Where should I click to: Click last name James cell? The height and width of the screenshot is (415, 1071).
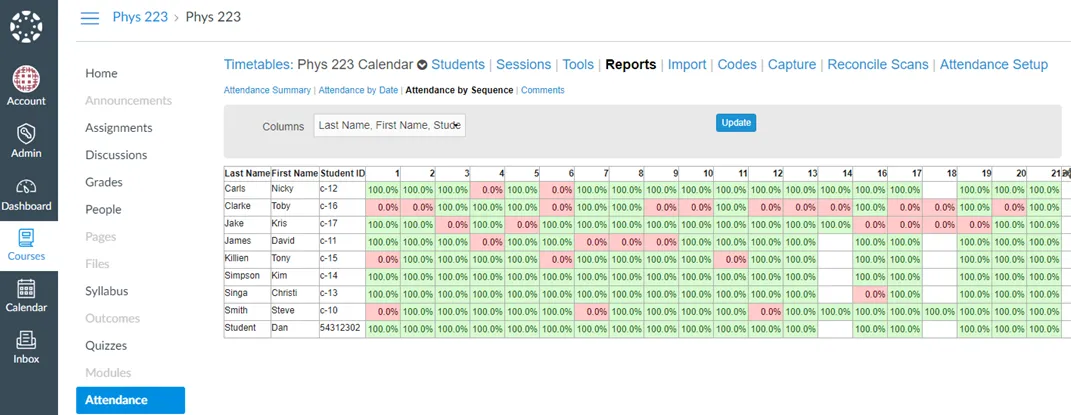pos(247,242)
